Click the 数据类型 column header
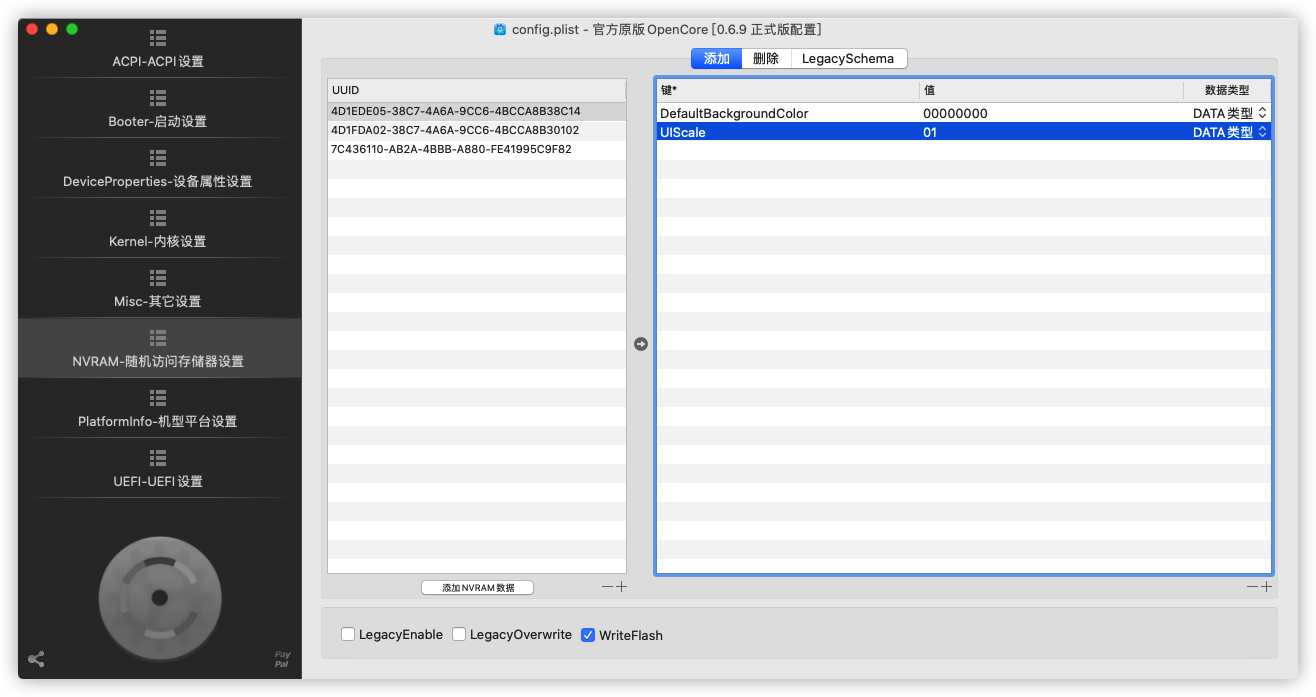The image size is (1316, 697). pyautogui.click(x=1227, y=90)
